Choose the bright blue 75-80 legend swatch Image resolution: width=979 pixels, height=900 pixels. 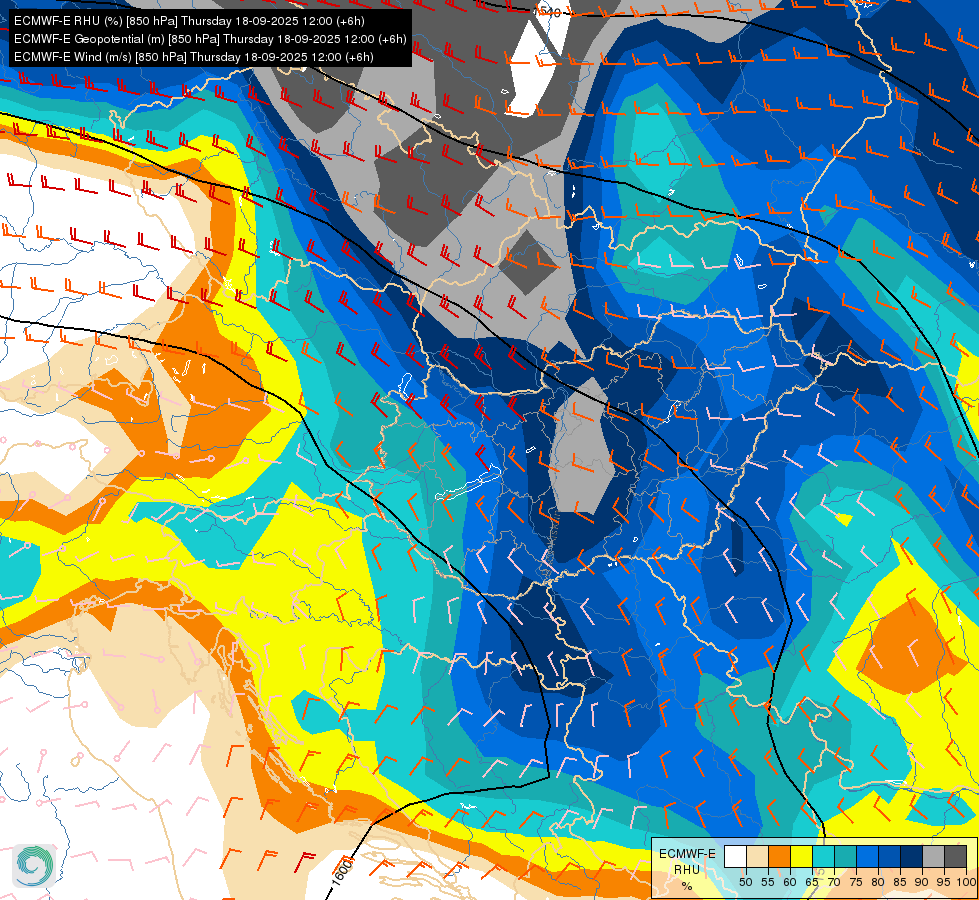(867, 856)
